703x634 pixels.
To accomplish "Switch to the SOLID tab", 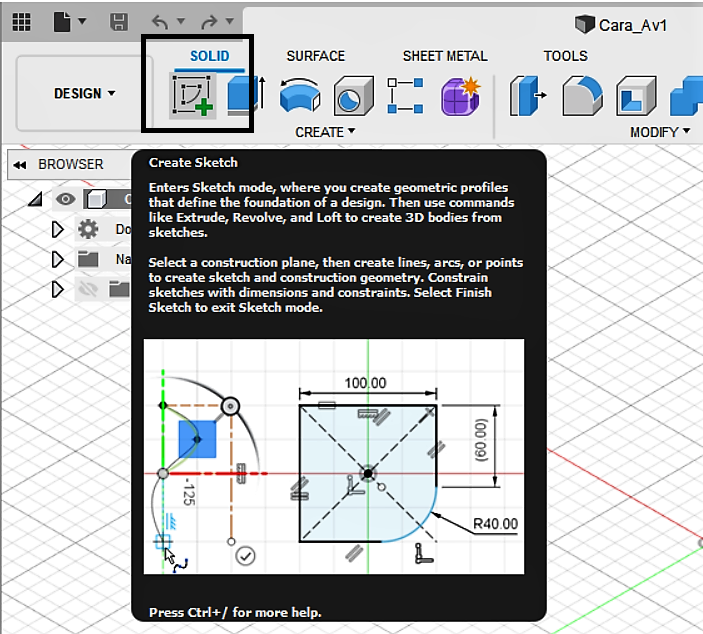I will click(x=209, y=56).
